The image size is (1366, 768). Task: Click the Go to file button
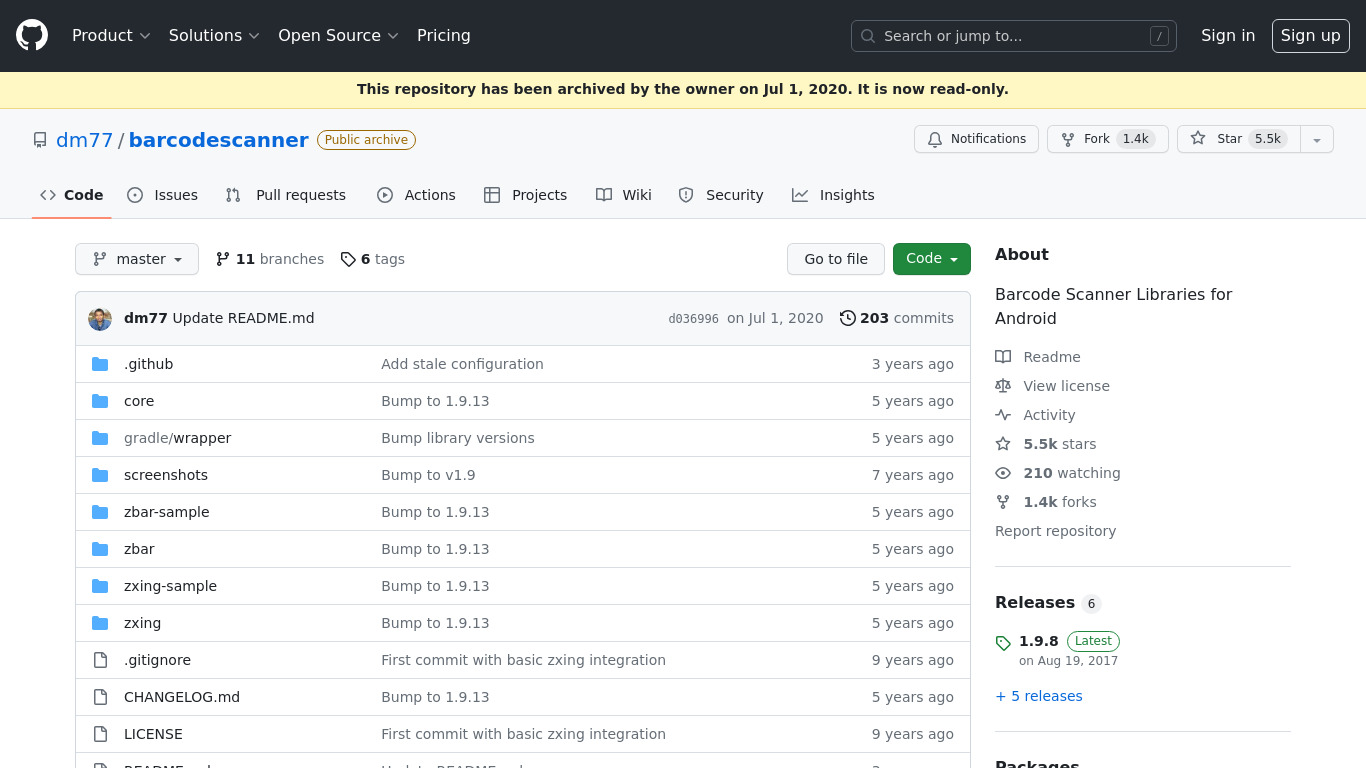836,259
